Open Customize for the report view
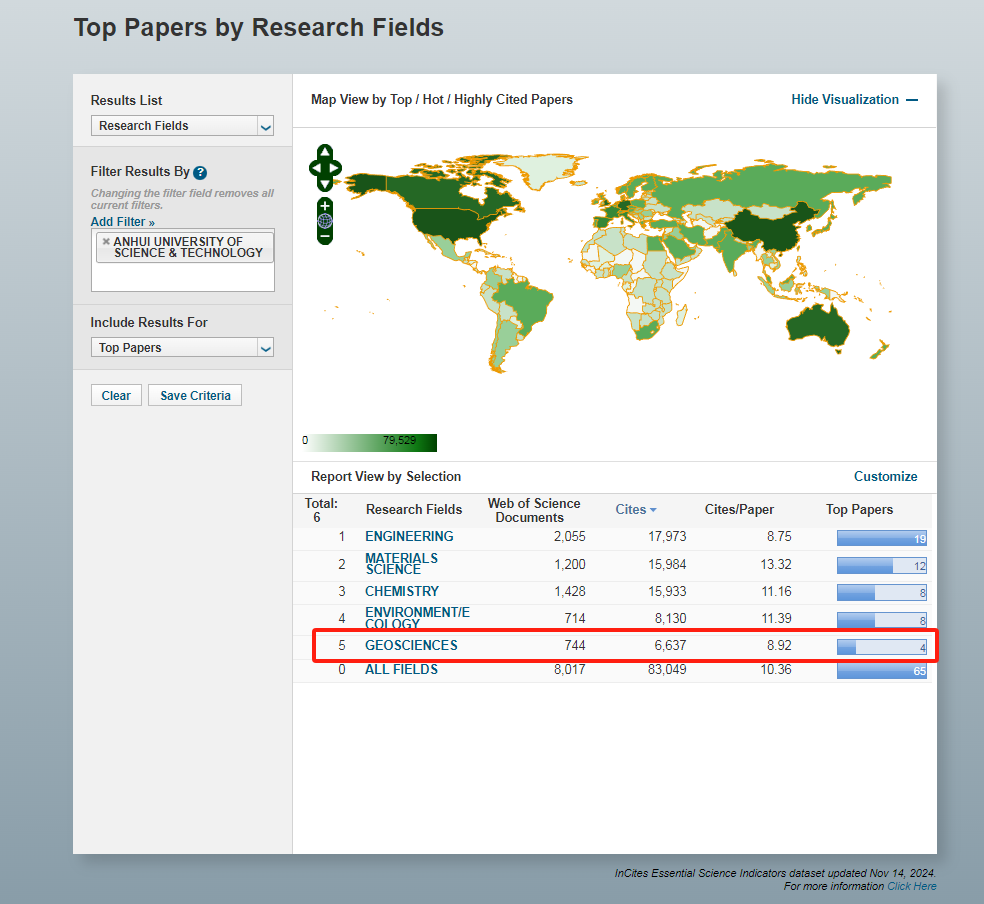Screen dimensions: 984x904 885,477
